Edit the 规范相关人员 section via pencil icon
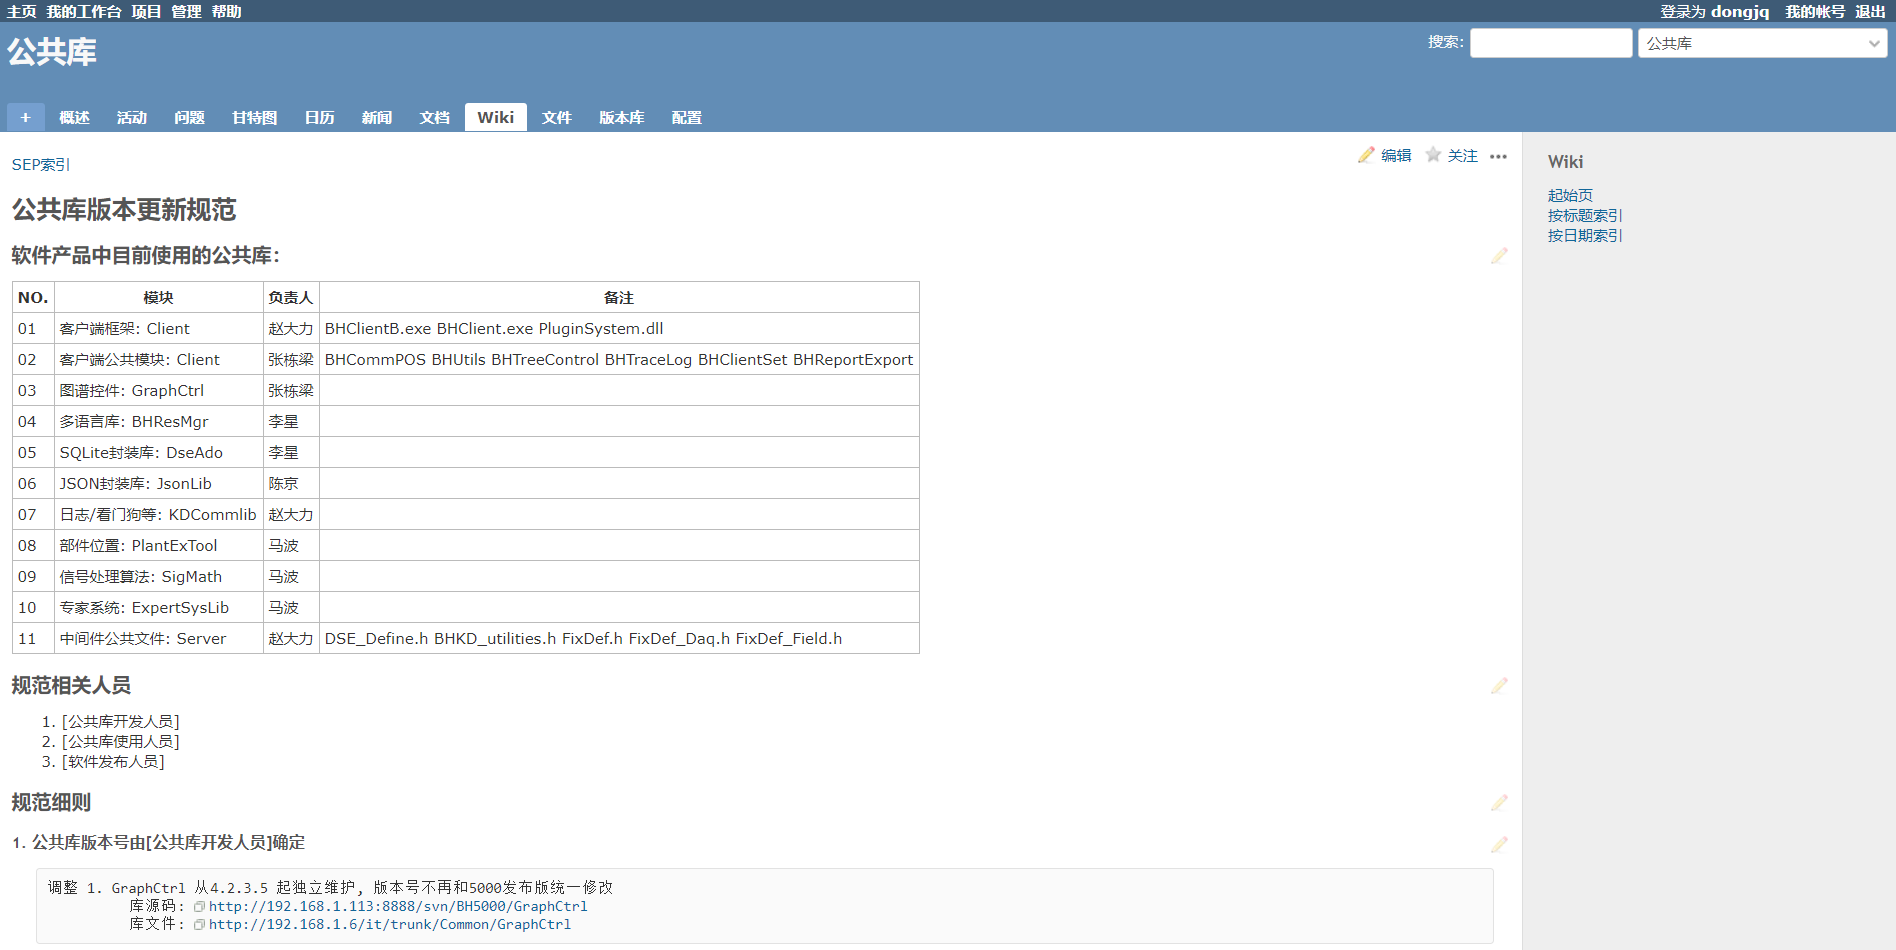This screenshot has height=950, width=1896. click(x=1498, y=686)
